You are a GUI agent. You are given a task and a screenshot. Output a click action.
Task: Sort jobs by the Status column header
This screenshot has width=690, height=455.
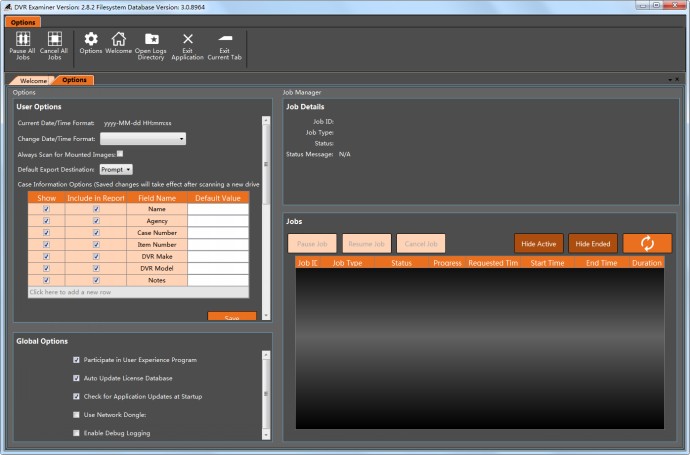point(401,263)
